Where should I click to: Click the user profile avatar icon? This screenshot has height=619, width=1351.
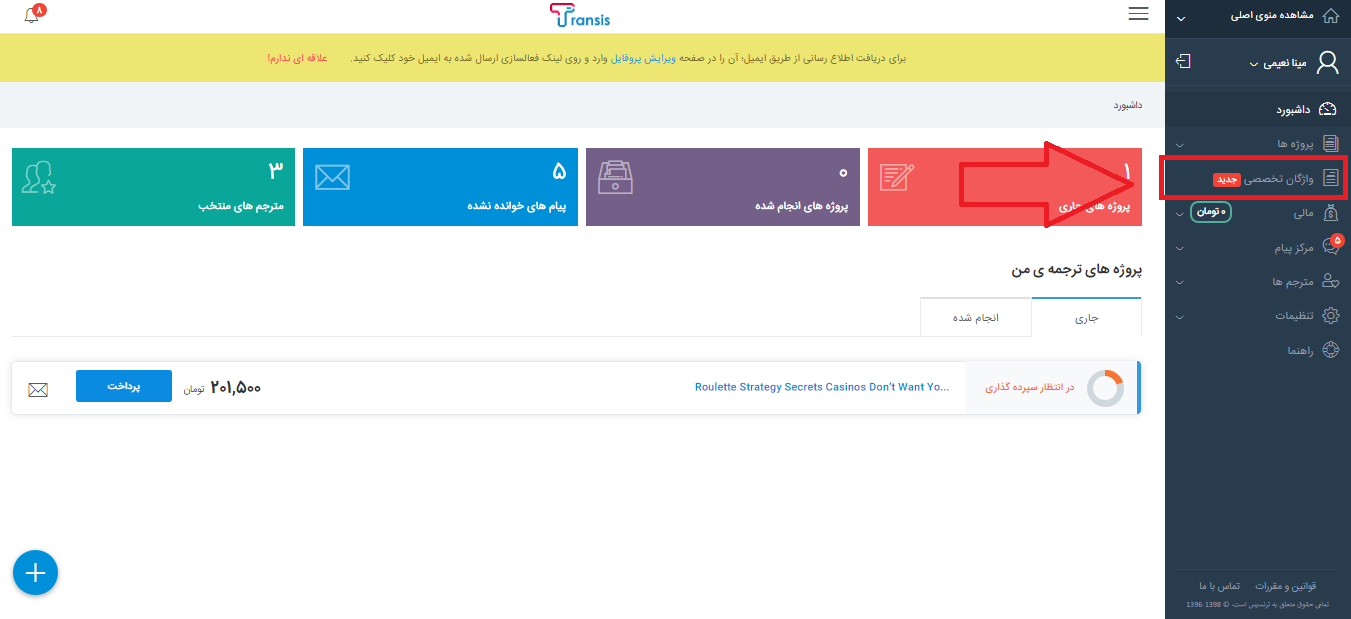tap(1327, 63)
